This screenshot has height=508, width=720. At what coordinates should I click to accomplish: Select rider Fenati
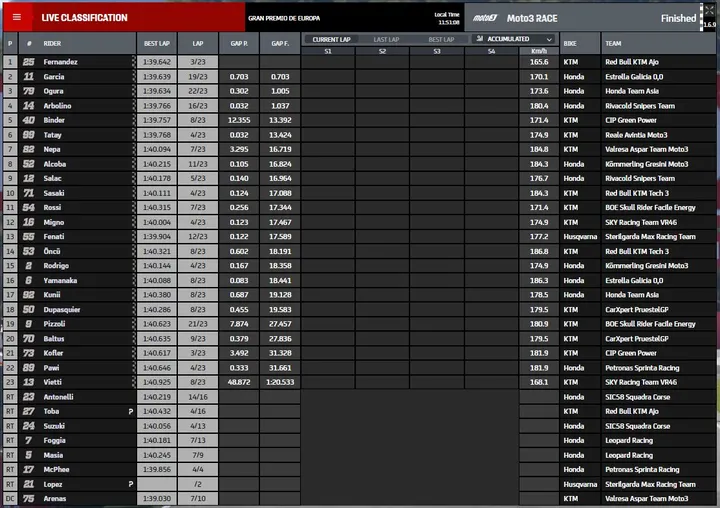pyautogui.click(x=54, y=237)
